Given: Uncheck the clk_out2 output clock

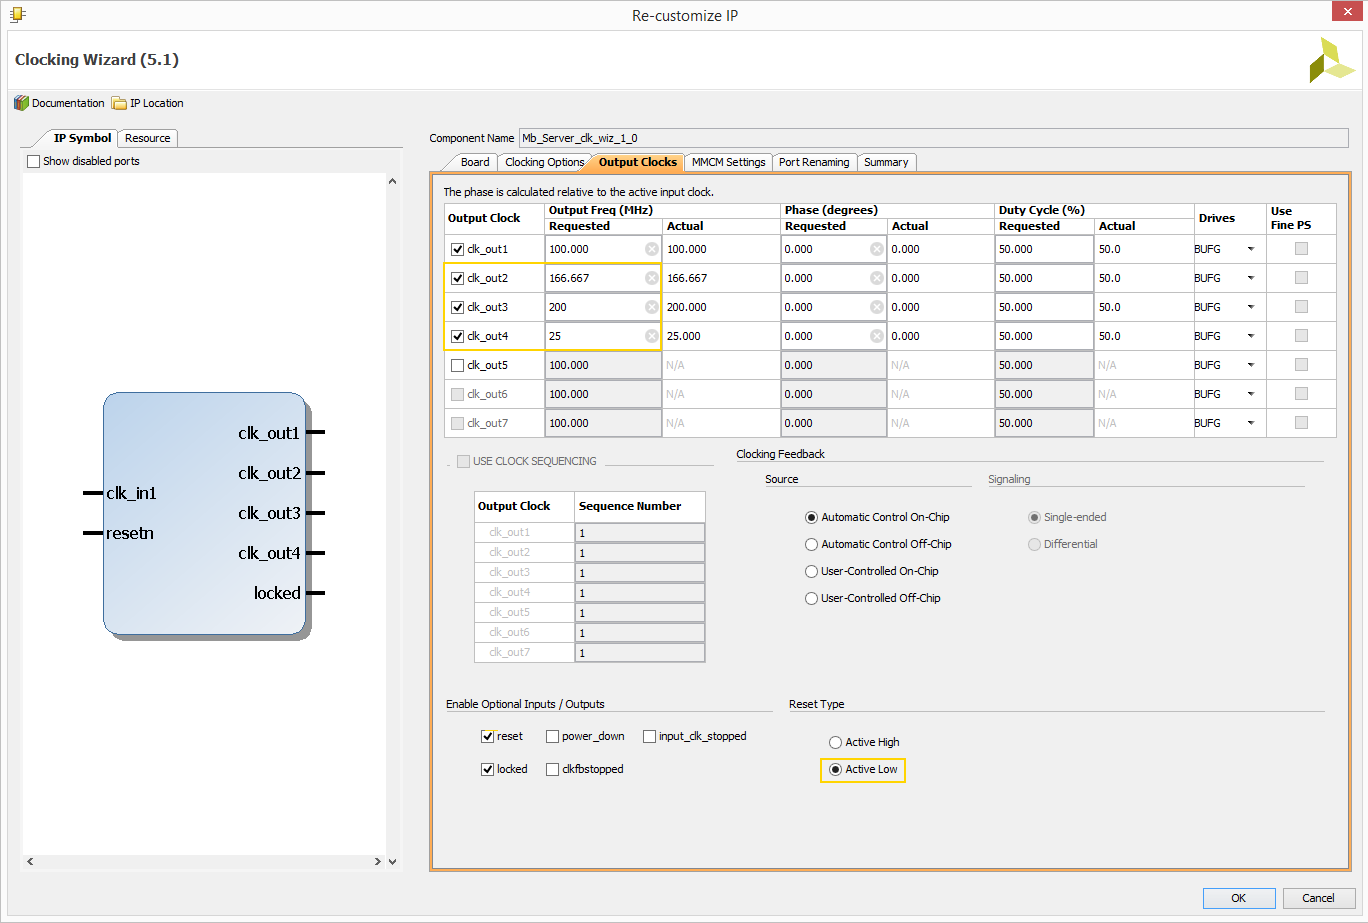Looking at the screenshot, I should pos(458,279).
